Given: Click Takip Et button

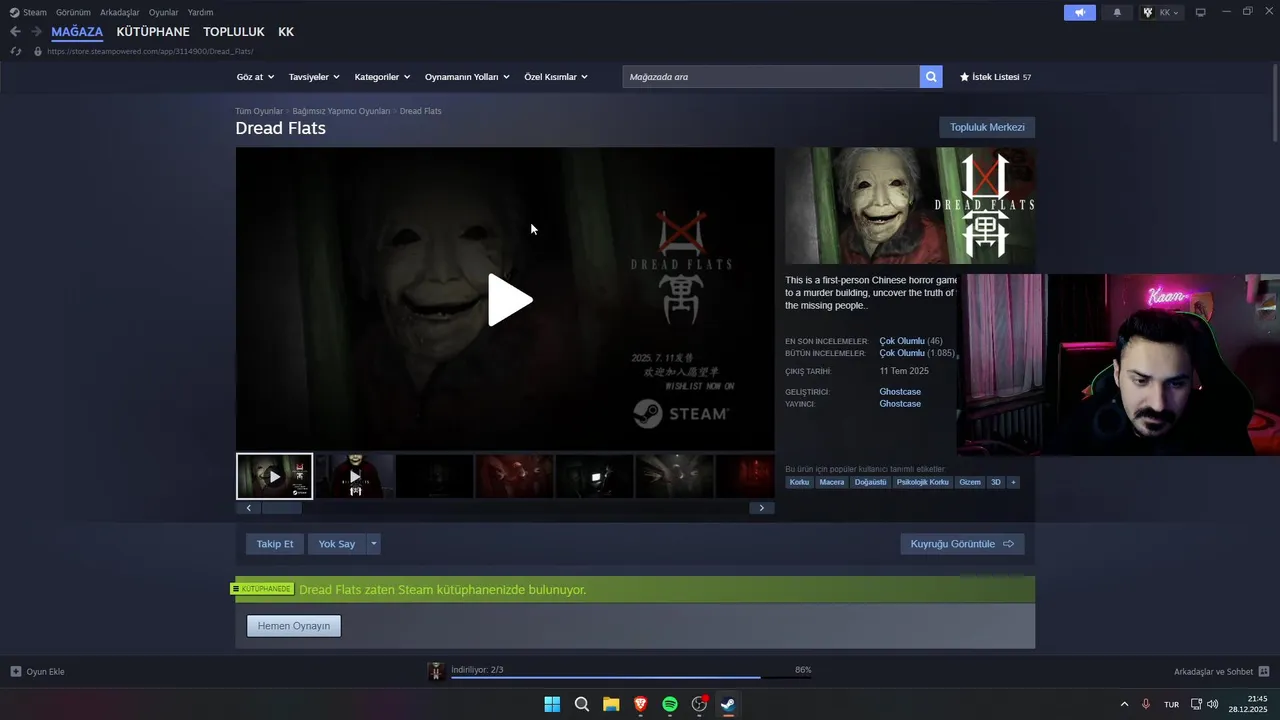Looking at the screenshot, I should click(275, 544).
